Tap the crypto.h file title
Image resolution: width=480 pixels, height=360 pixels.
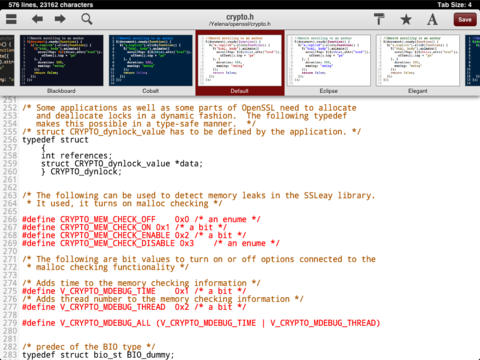point(240,17)
